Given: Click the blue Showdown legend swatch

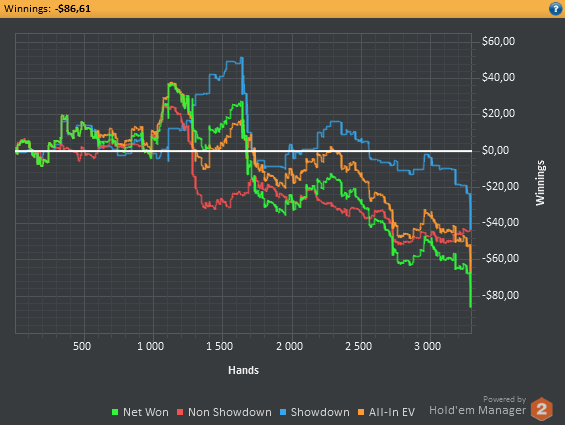Looking at the screenshot, I should 283,412.
